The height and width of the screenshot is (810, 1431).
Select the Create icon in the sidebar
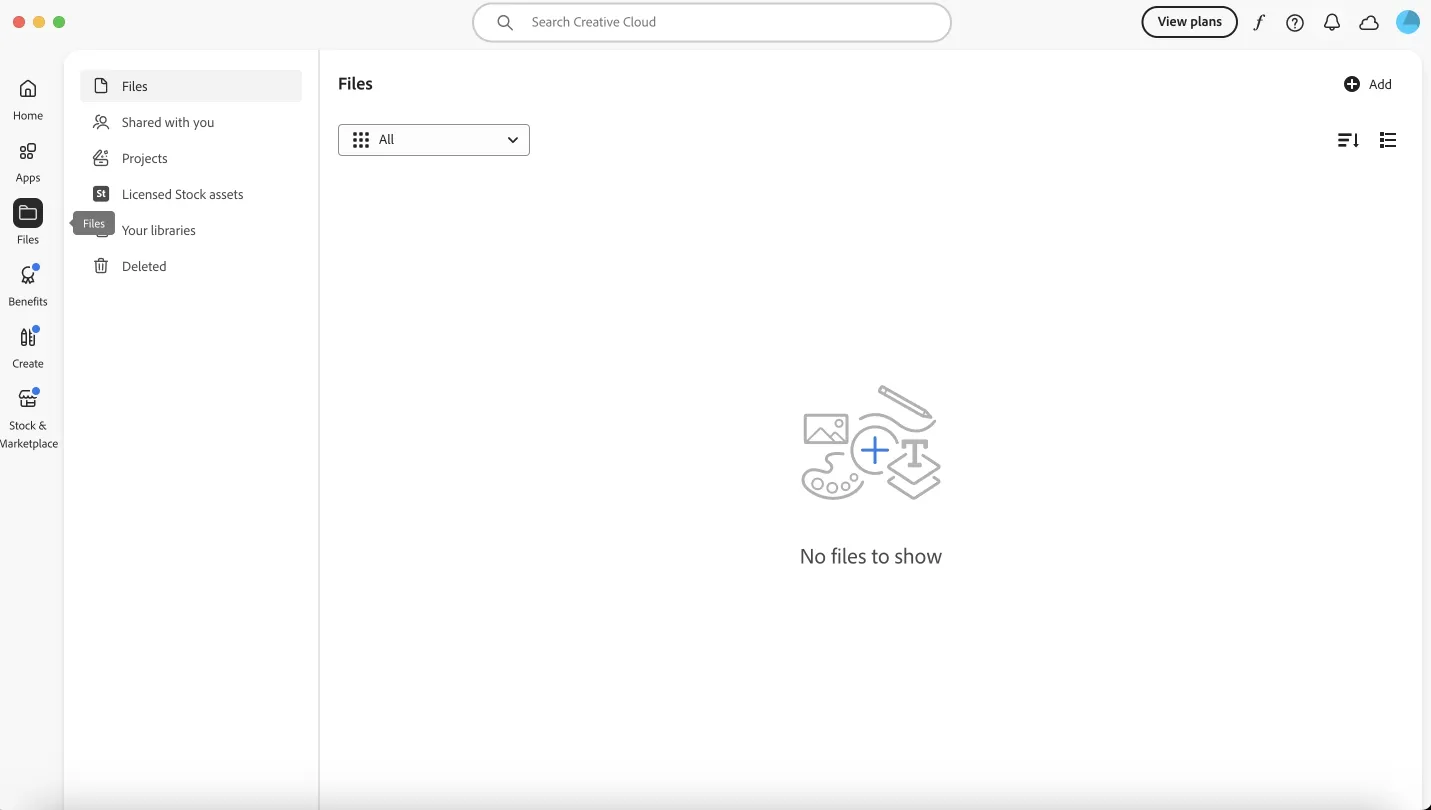(x=27, y=346)
